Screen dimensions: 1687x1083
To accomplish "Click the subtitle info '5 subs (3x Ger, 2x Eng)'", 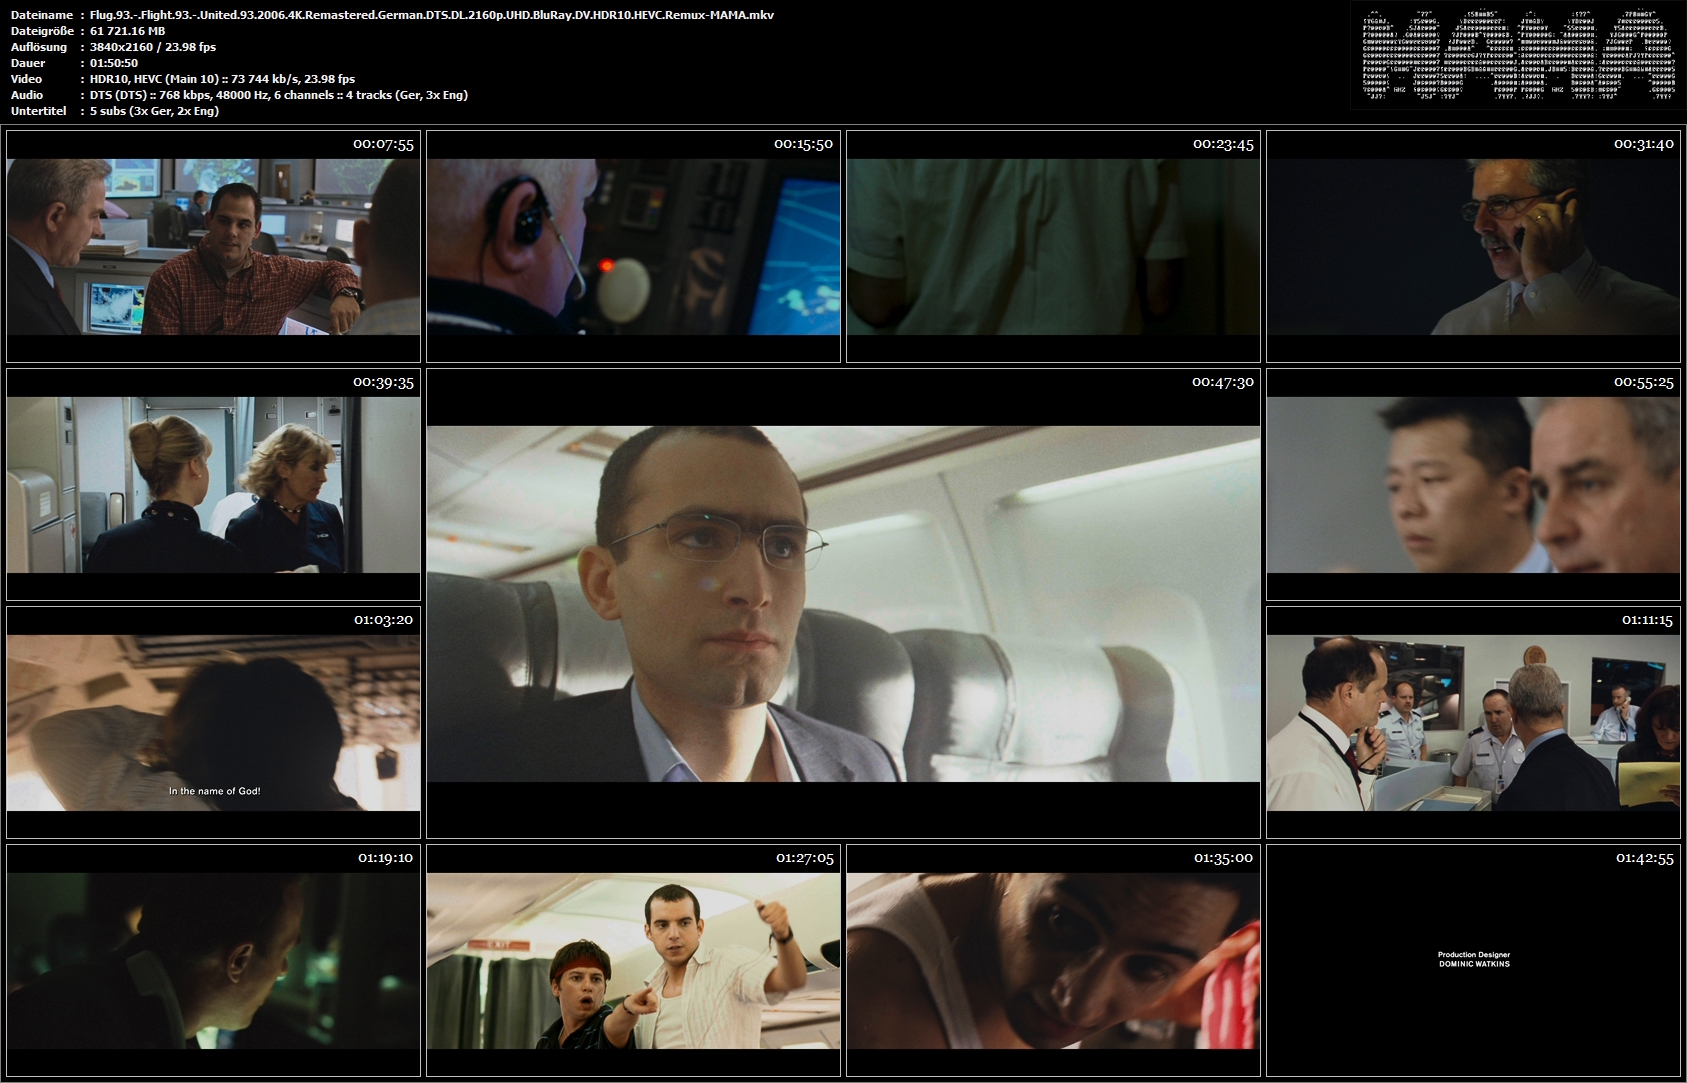I will click(155, 111).
